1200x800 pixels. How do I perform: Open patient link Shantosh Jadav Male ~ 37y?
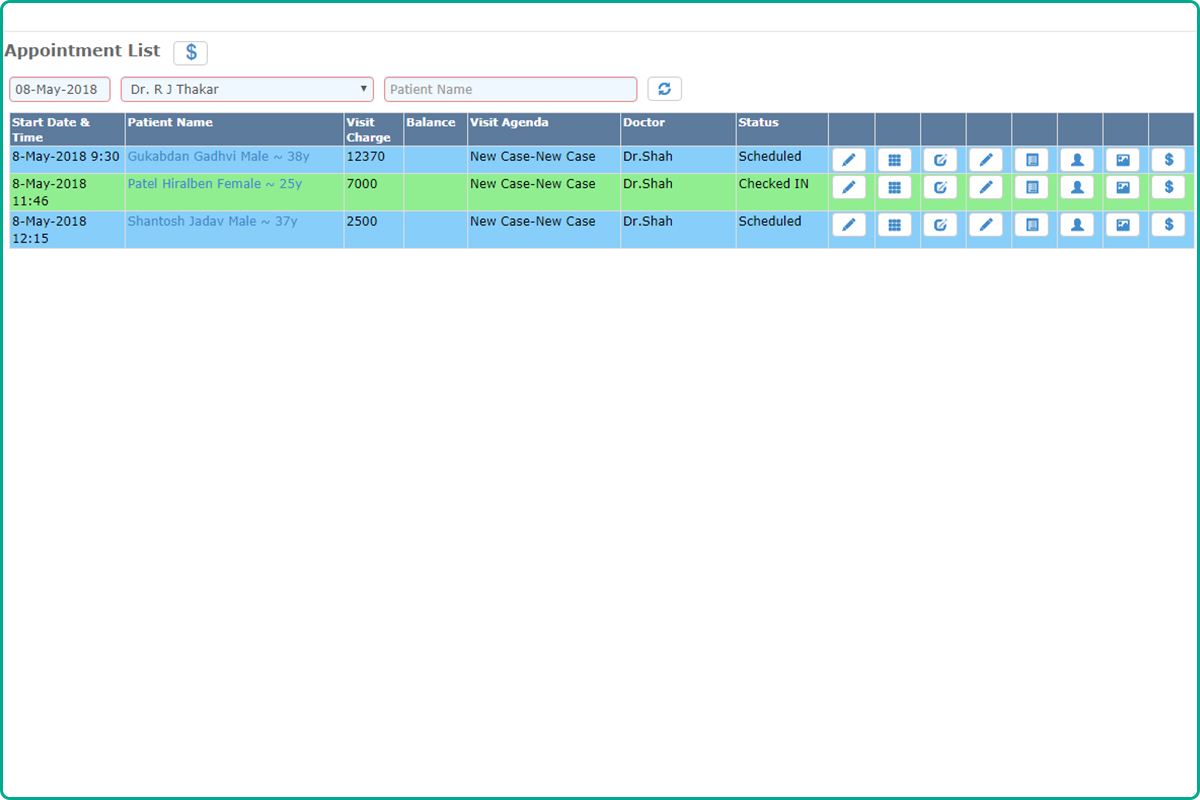(x=212, y=221)
